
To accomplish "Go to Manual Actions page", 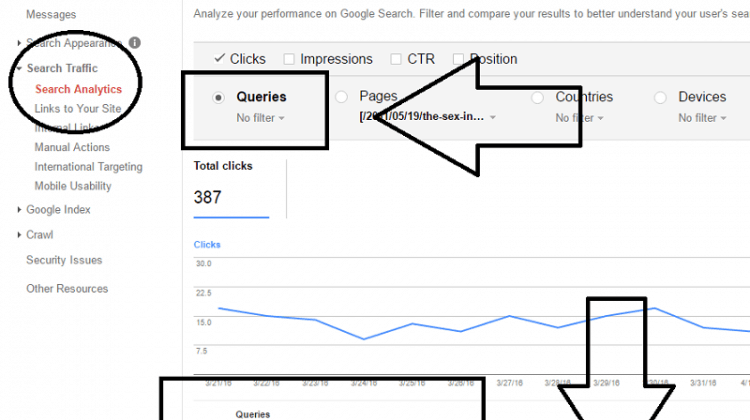I will (72, 147).
